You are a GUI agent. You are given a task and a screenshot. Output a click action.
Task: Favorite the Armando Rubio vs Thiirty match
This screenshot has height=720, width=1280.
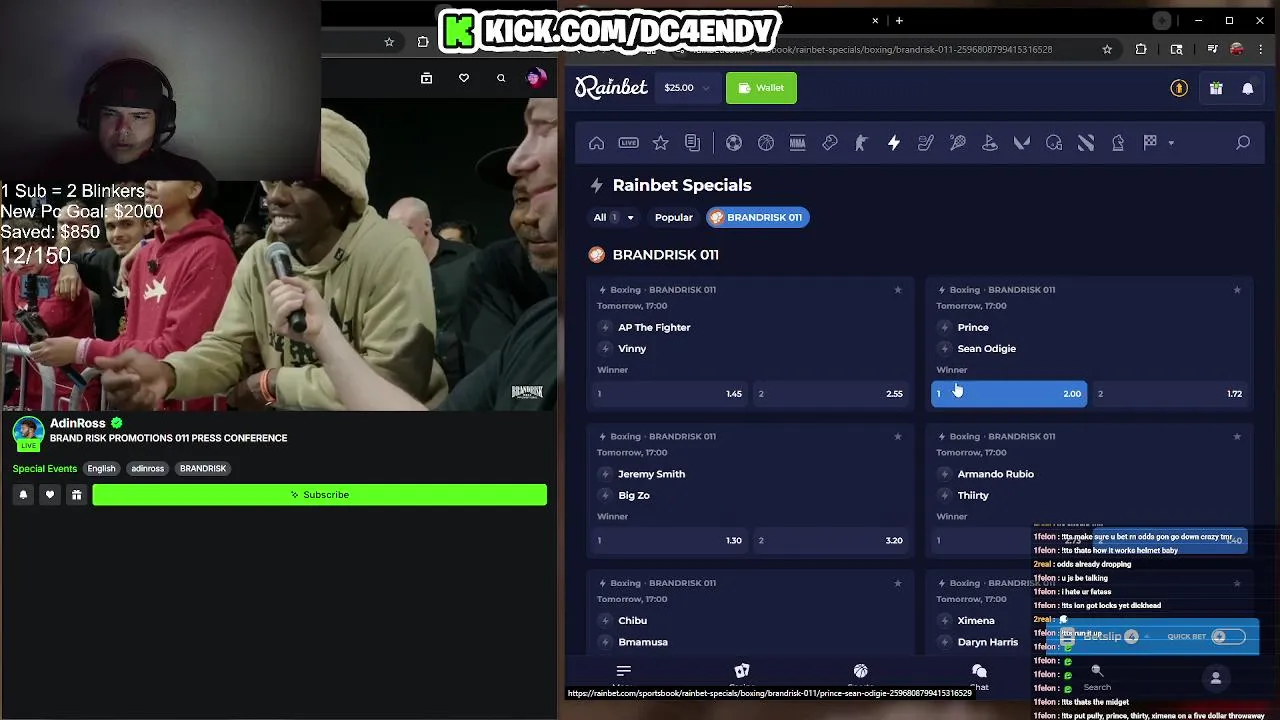(x=1237, y=436)
